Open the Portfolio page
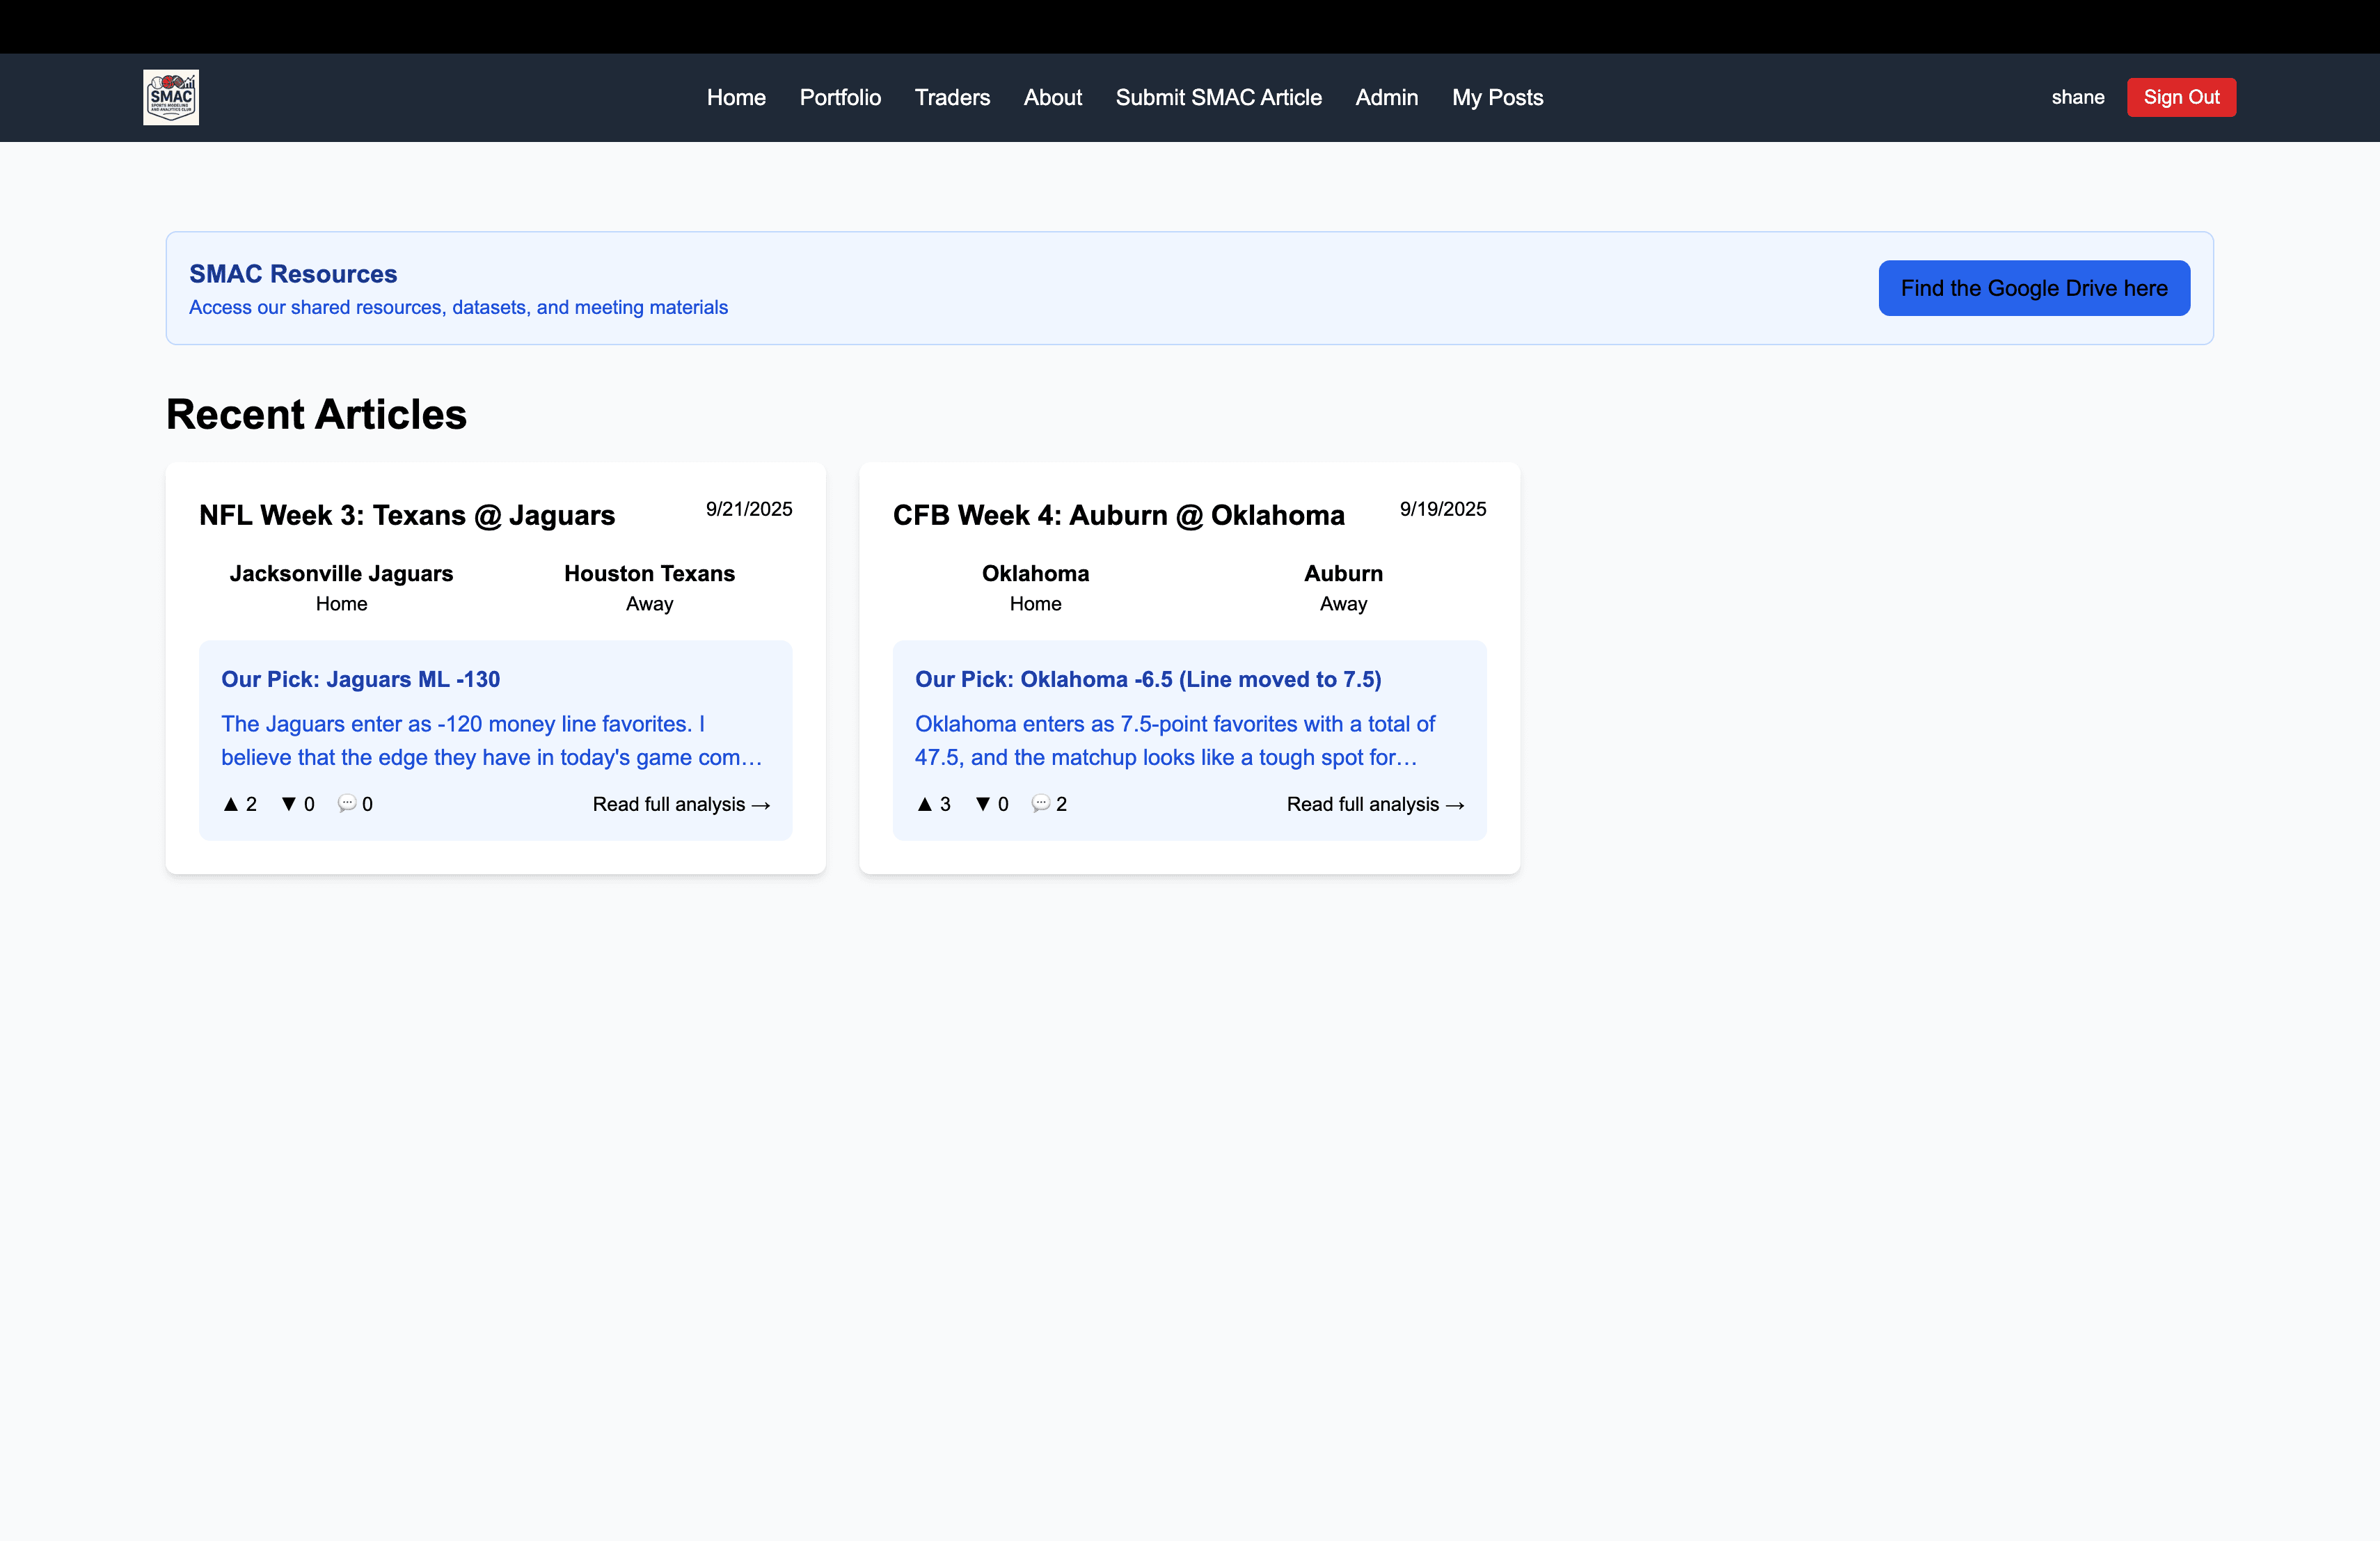 (840, 97)
